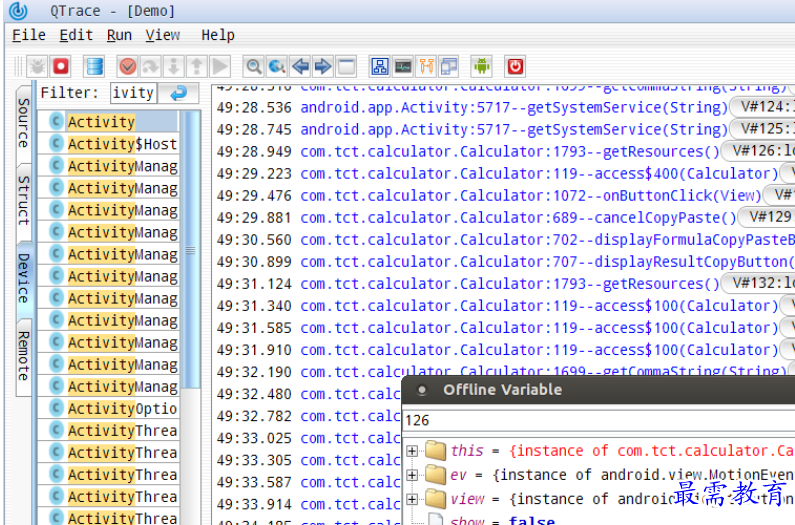Image resolution: width=795 pixels, height=525 pixels.
Task: Click the red power icon in toolbar
Action: pos(515,67)
